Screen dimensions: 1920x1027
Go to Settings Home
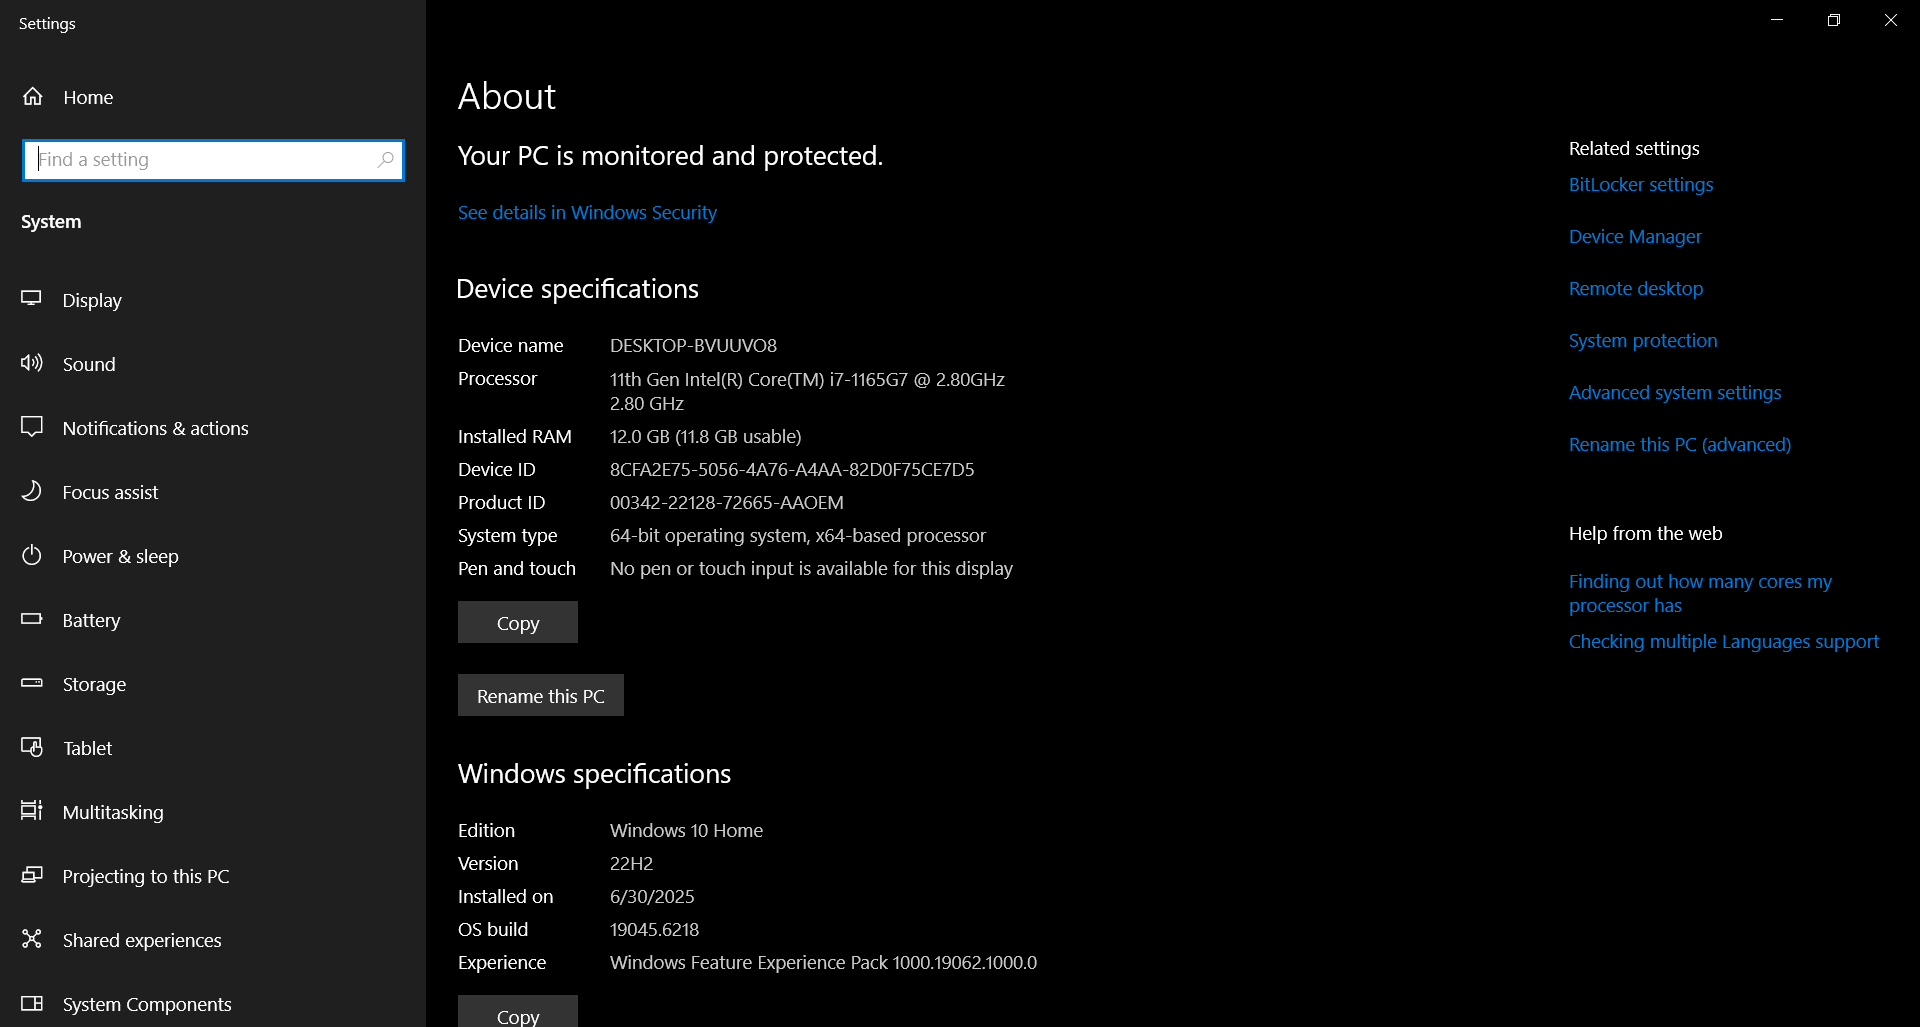coord(213,97)
